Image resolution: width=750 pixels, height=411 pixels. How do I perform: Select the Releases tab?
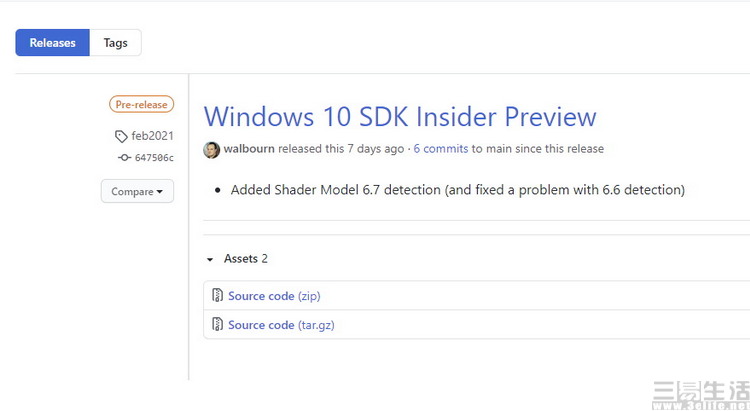(x=53, y=43)
